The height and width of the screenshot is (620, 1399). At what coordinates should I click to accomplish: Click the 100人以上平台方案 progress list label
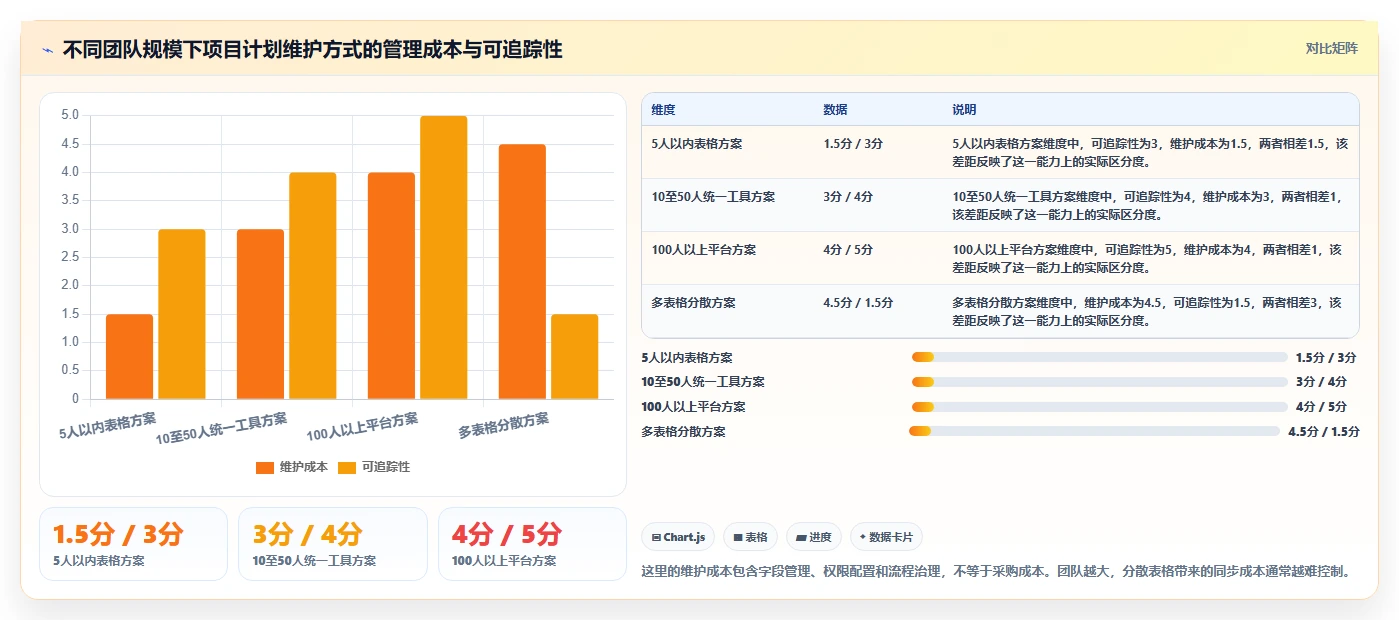(693, 407)
